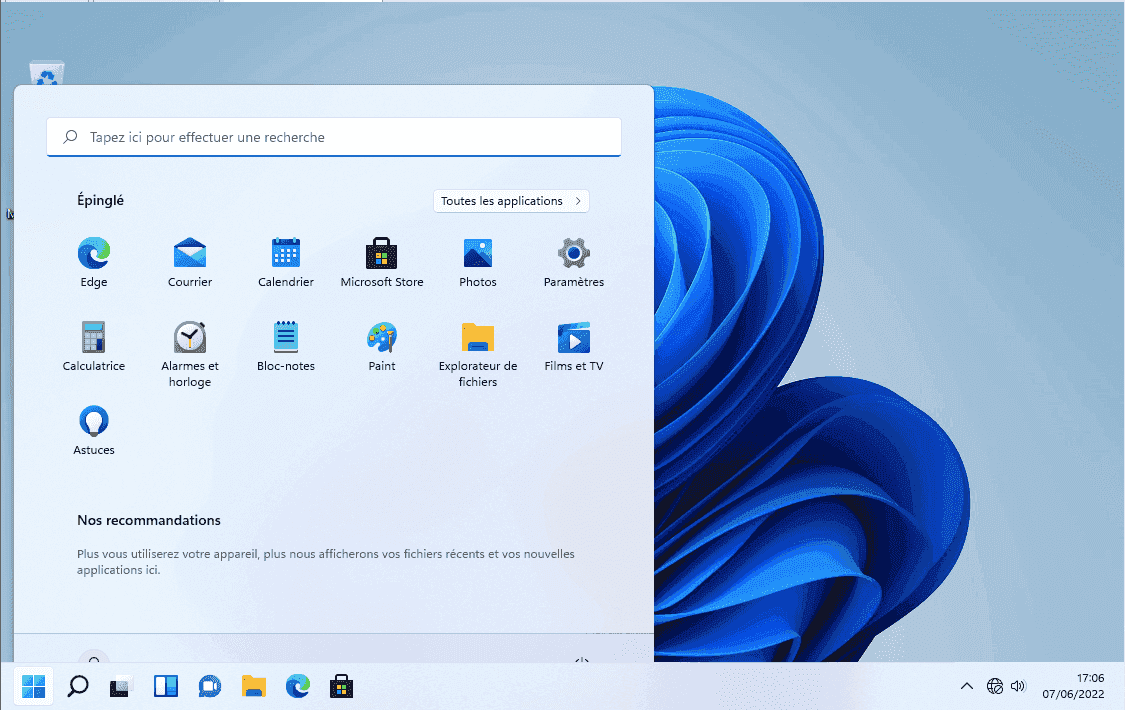Viewport: 1125px width, 710px height.
Task: Focus the Start menu search field
Action: coord(334,137)
